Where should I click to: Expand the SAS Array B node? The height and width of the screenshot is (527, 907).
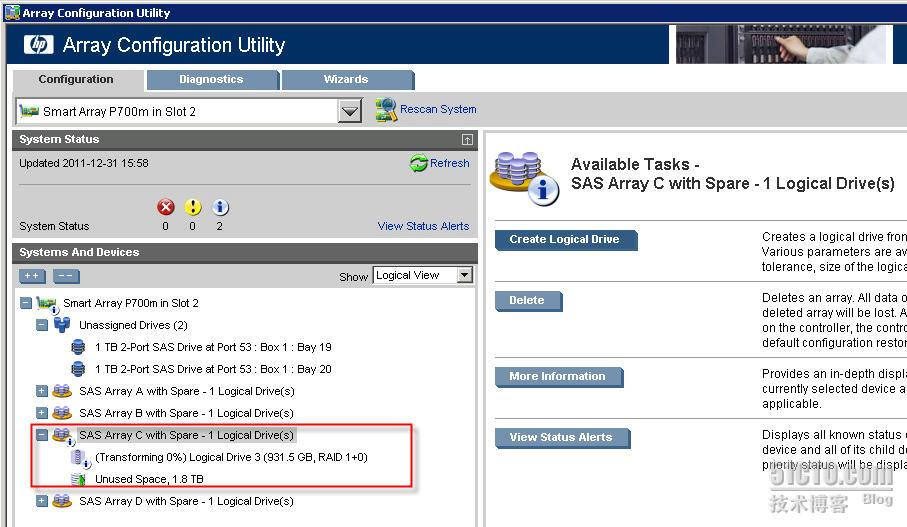42,413
